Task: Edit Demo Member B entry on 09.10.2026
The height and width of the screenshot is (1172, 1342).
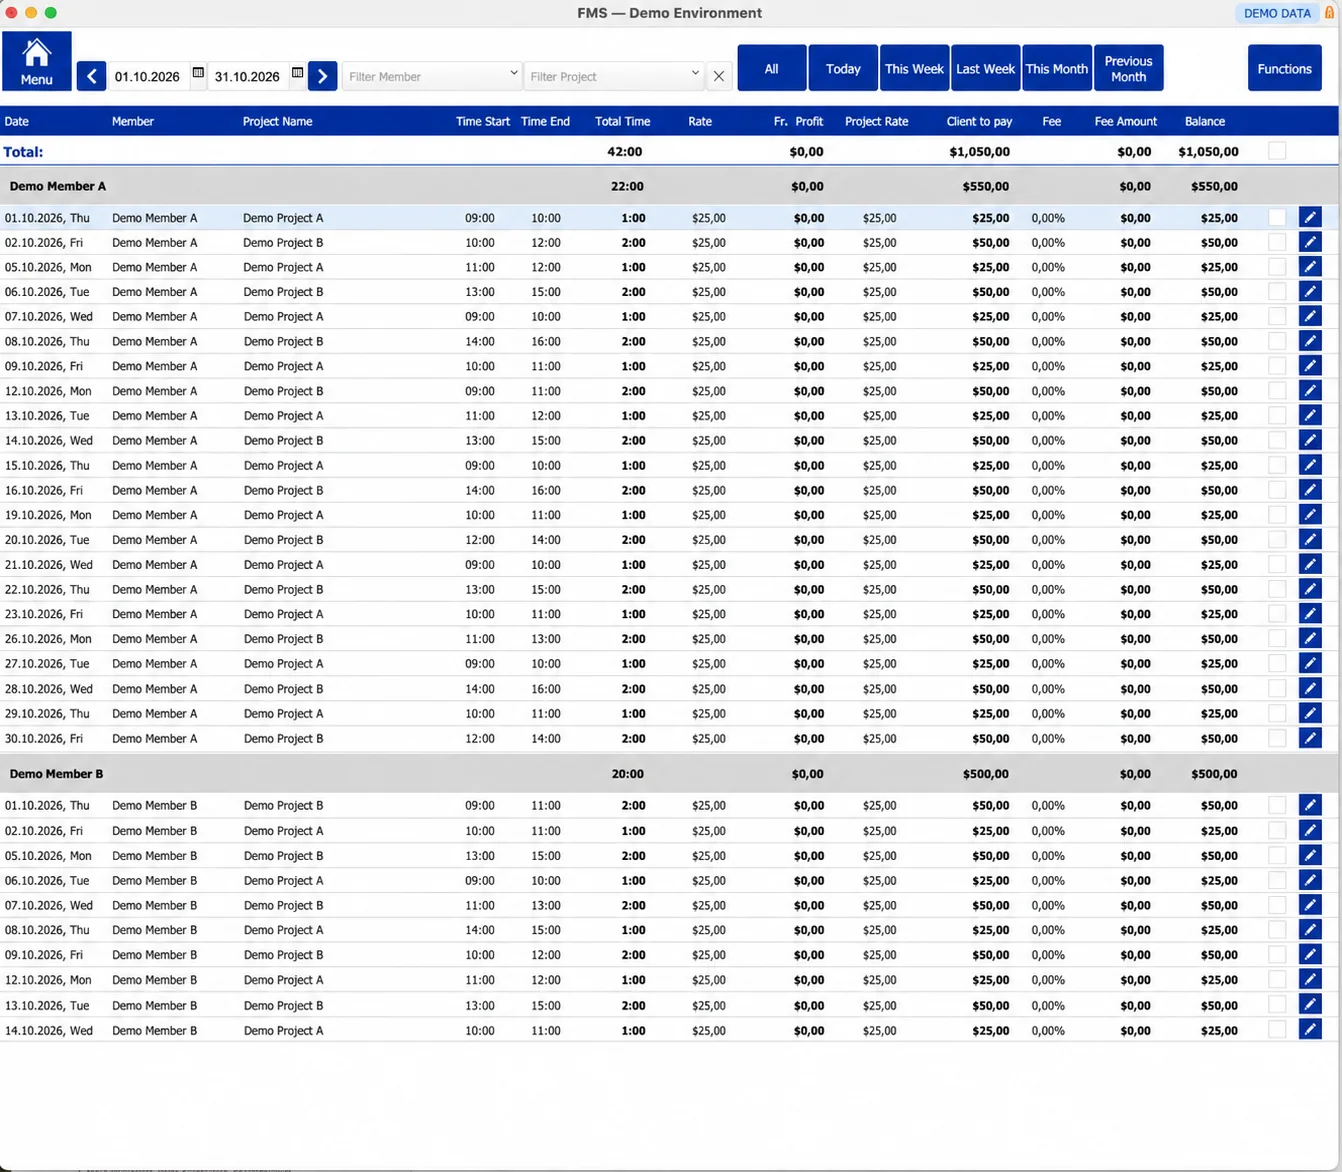Action: (x=1310, y=954)
